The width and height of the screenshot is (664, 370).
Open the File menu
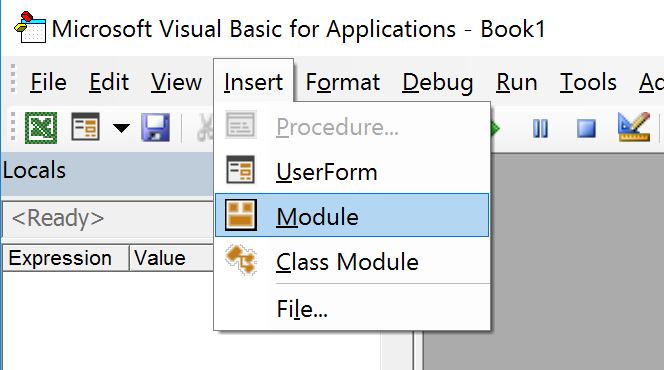[48, 82]
